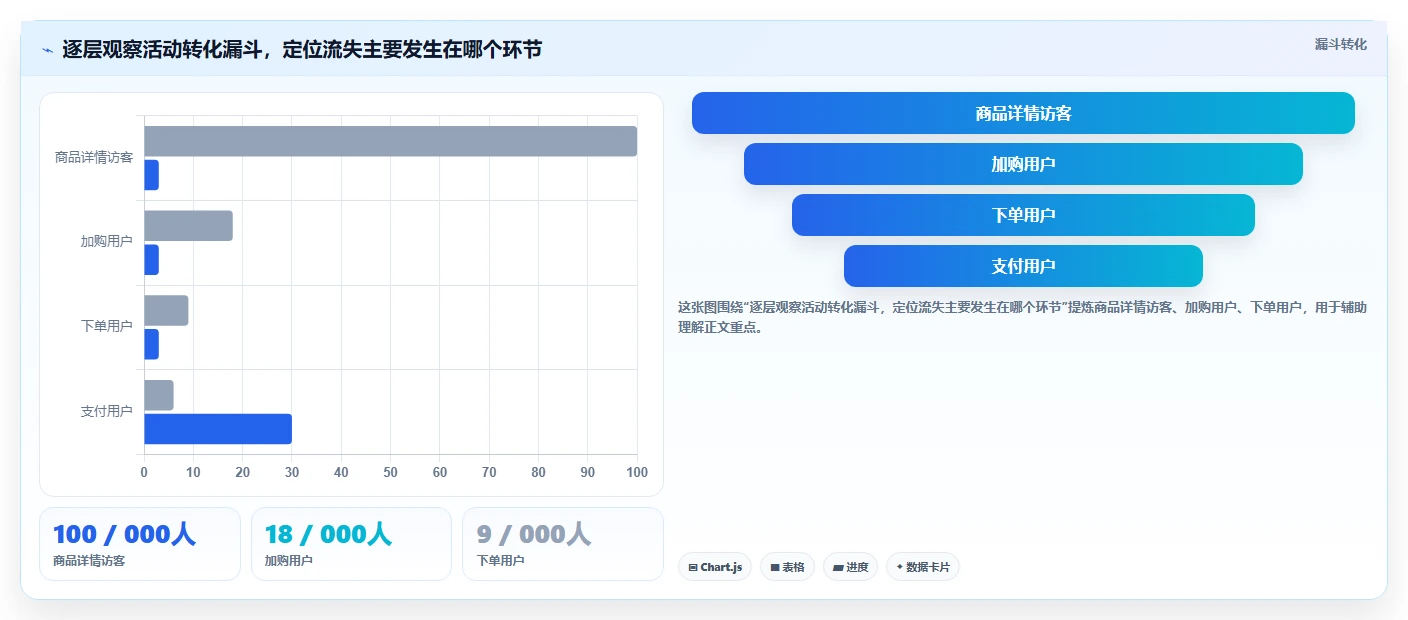This screenshot has width=1408, height=620.
Task: Select the 下单用户 funnel stage bar
Action: click(x=1023, y=215)
